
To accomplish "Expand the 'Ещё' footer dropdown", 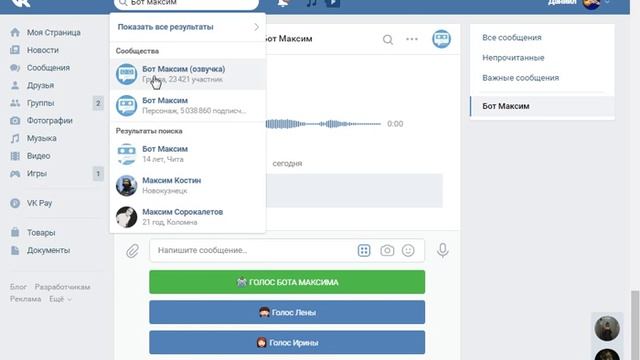I will pyautogui.click(x=60, y=299).
